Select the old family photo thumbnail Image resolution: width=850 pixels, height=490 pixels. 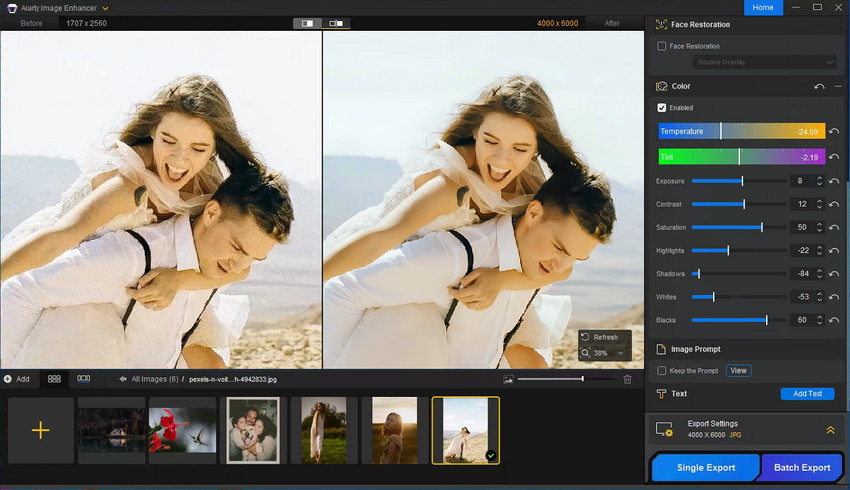pyautogui.click(x=253, y=430)
